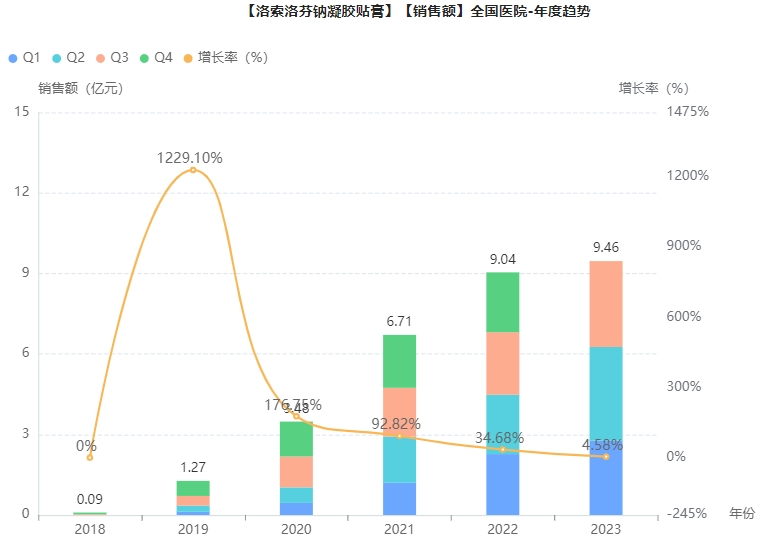762x544 pixels.
Task: Select the orange Q3 segment of 2021 bar
Action: click(x=399, y=412)
